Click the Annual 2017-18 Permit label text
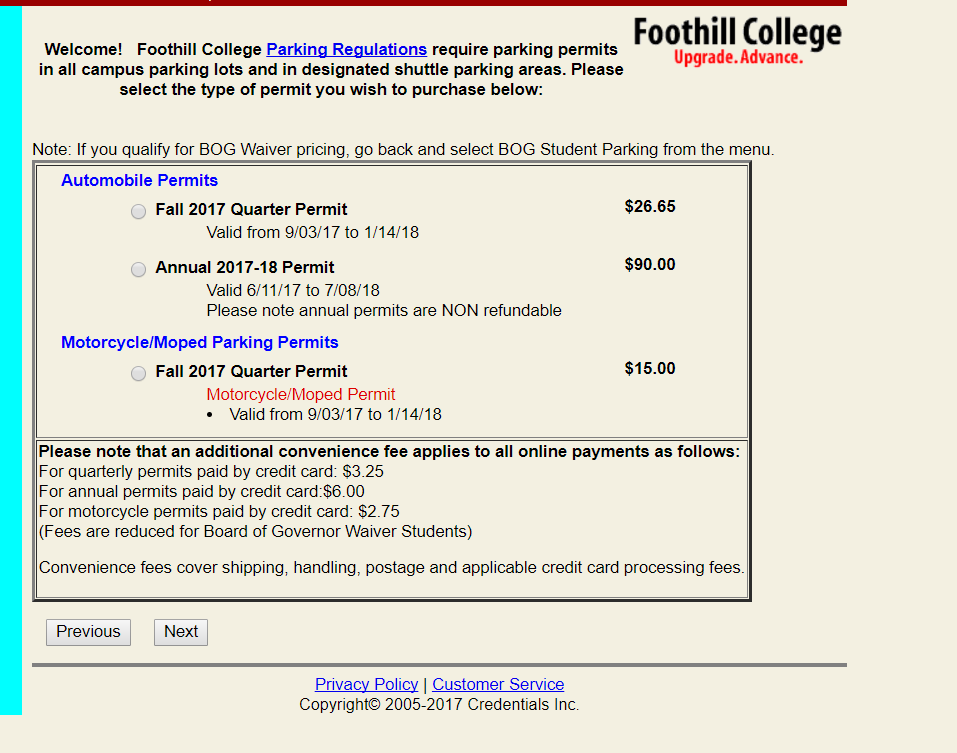957x753 pixels. coord(245,267)
